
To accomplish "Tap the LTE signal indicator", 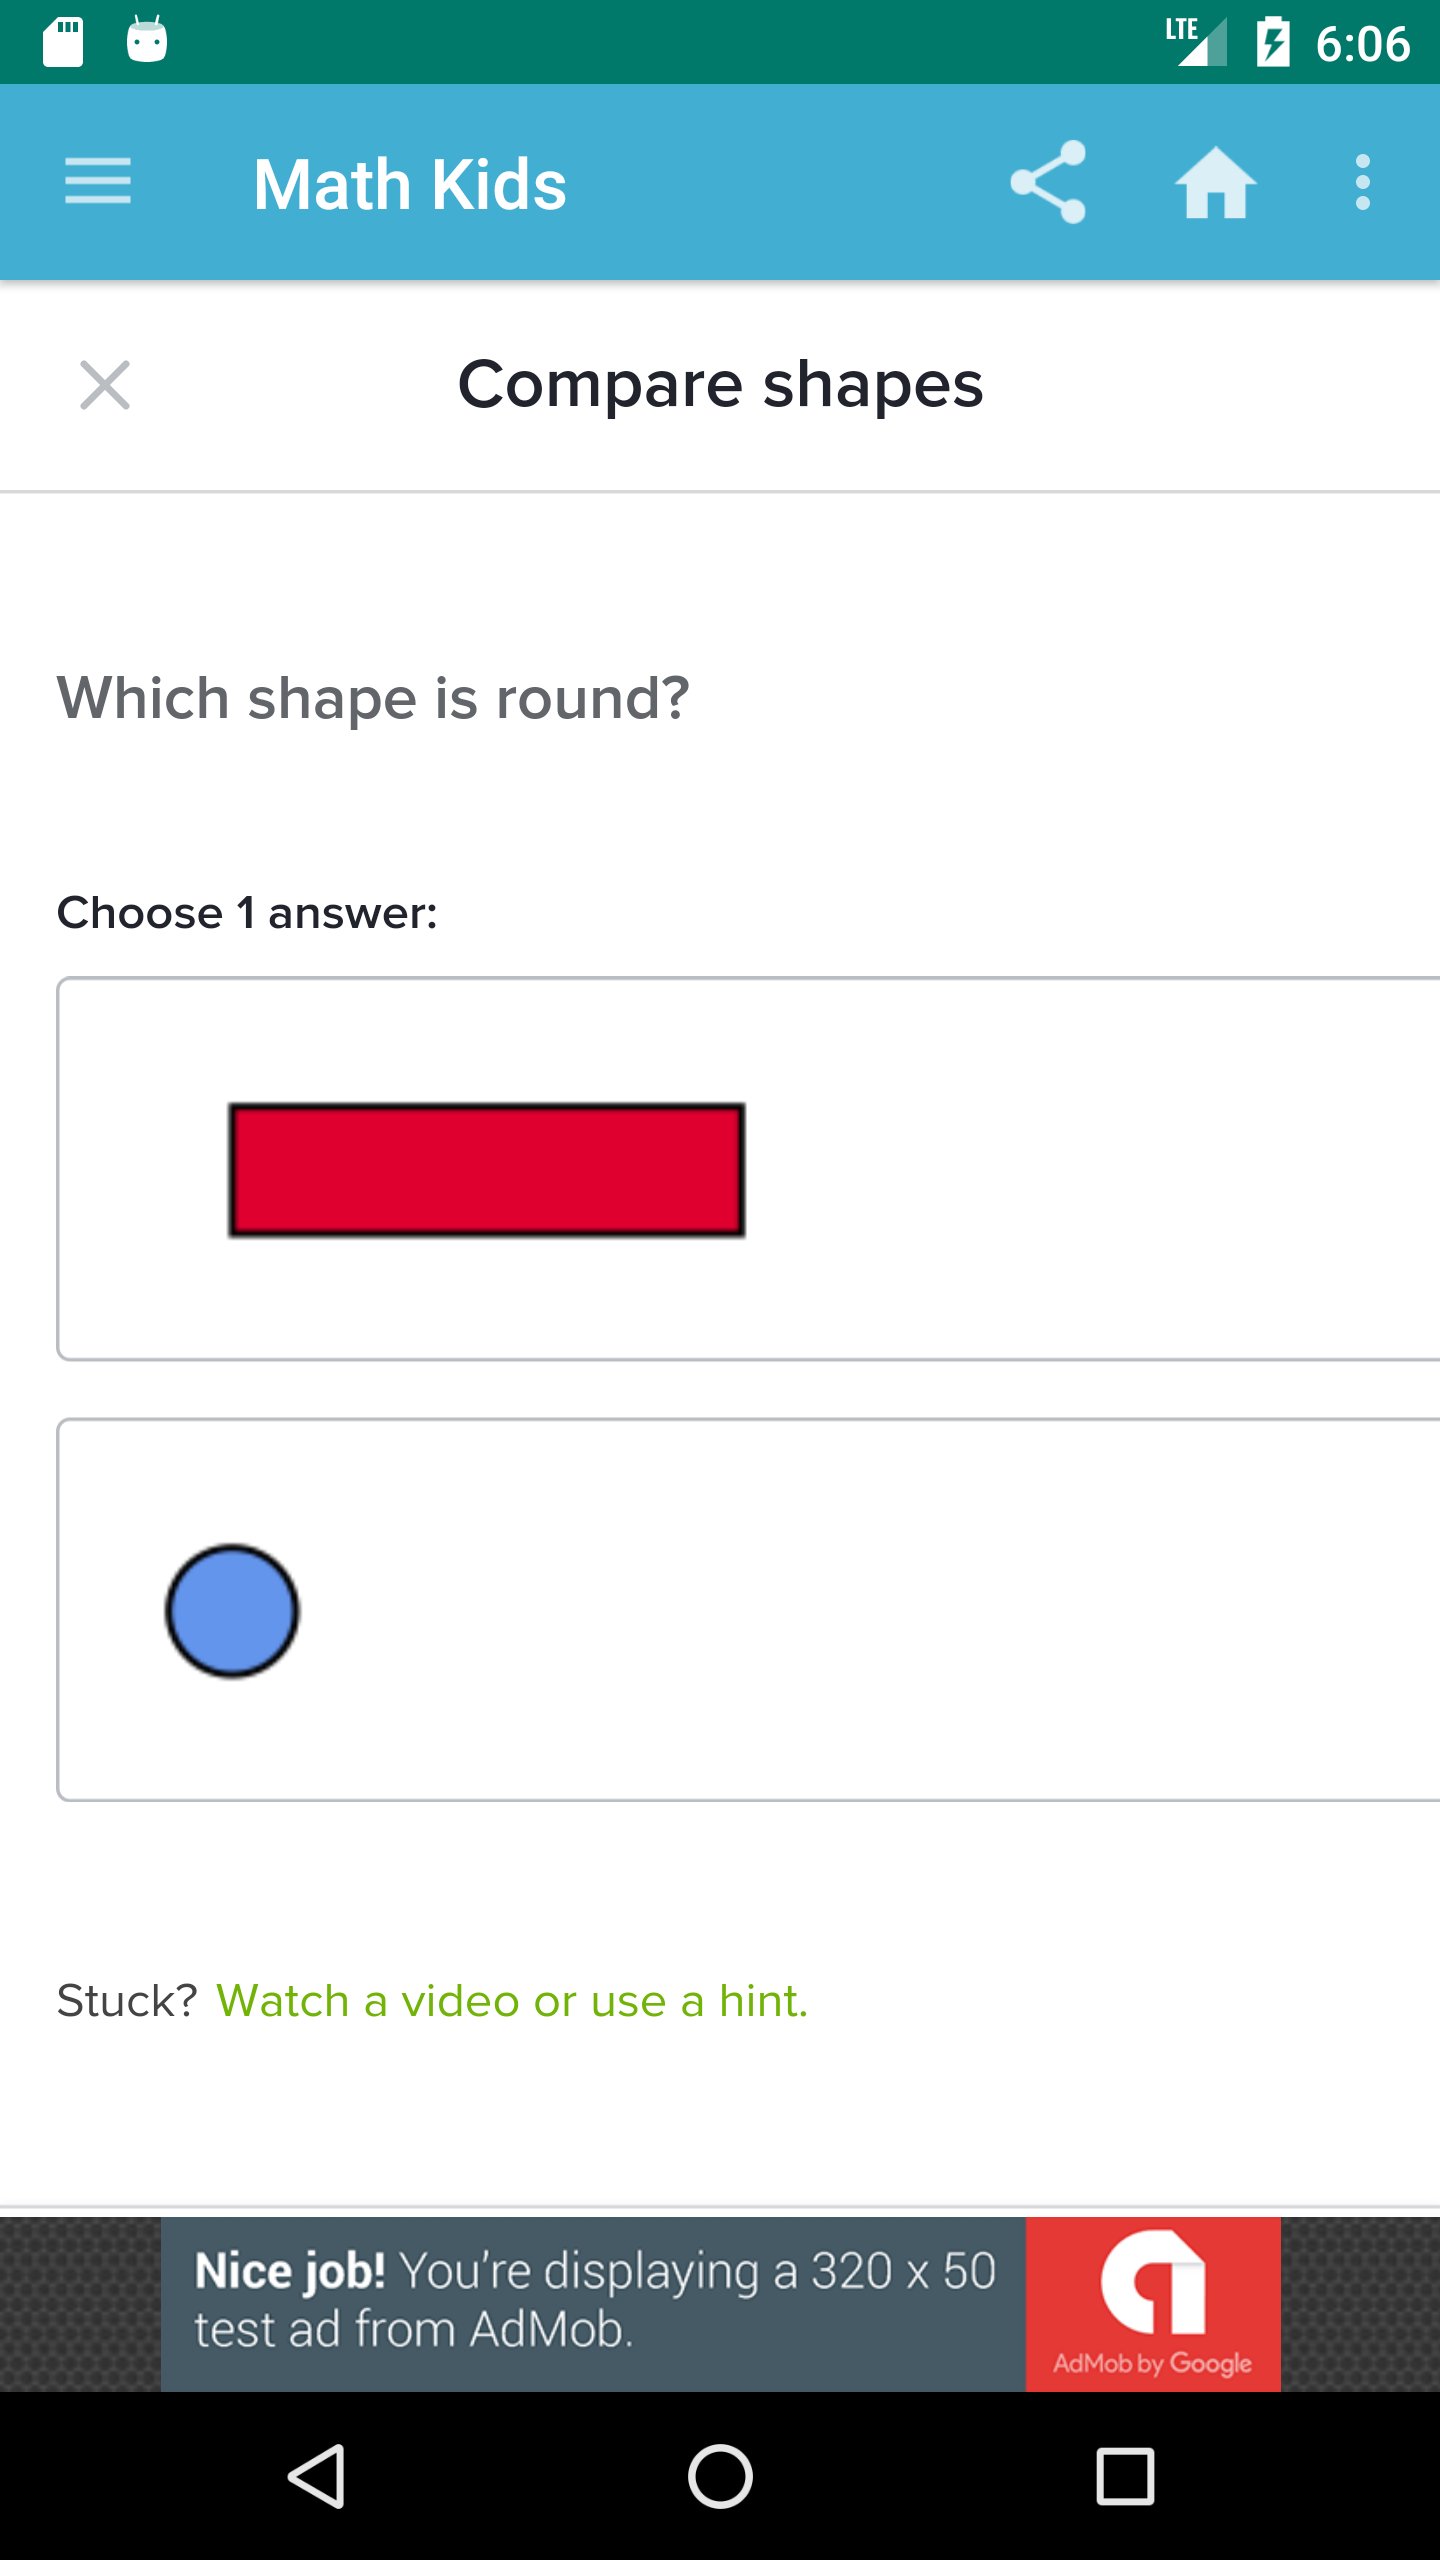I will [x=1196, y=42].
